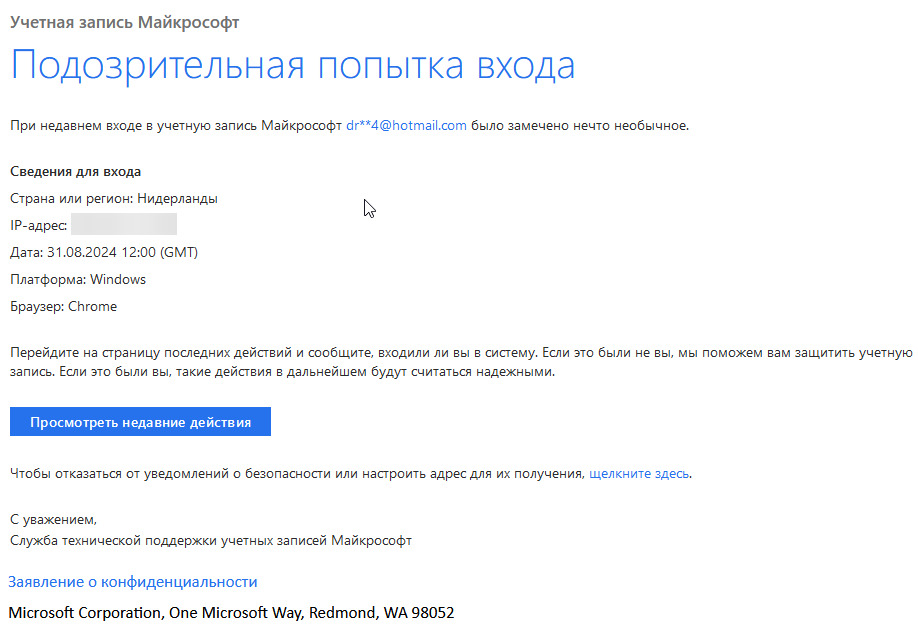Click the blurred IP-адрес value
This screenshot has width=918, height=625.
pyautogui.click(x=124, y=224)
